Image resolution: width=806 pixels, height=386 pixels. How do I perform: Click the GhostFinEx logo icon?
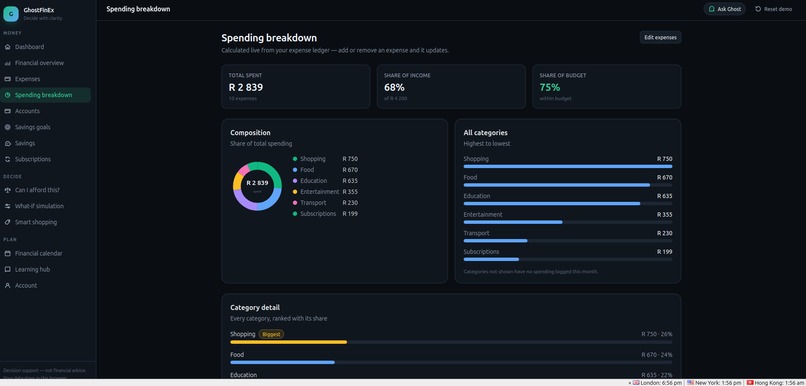point(11,14)
